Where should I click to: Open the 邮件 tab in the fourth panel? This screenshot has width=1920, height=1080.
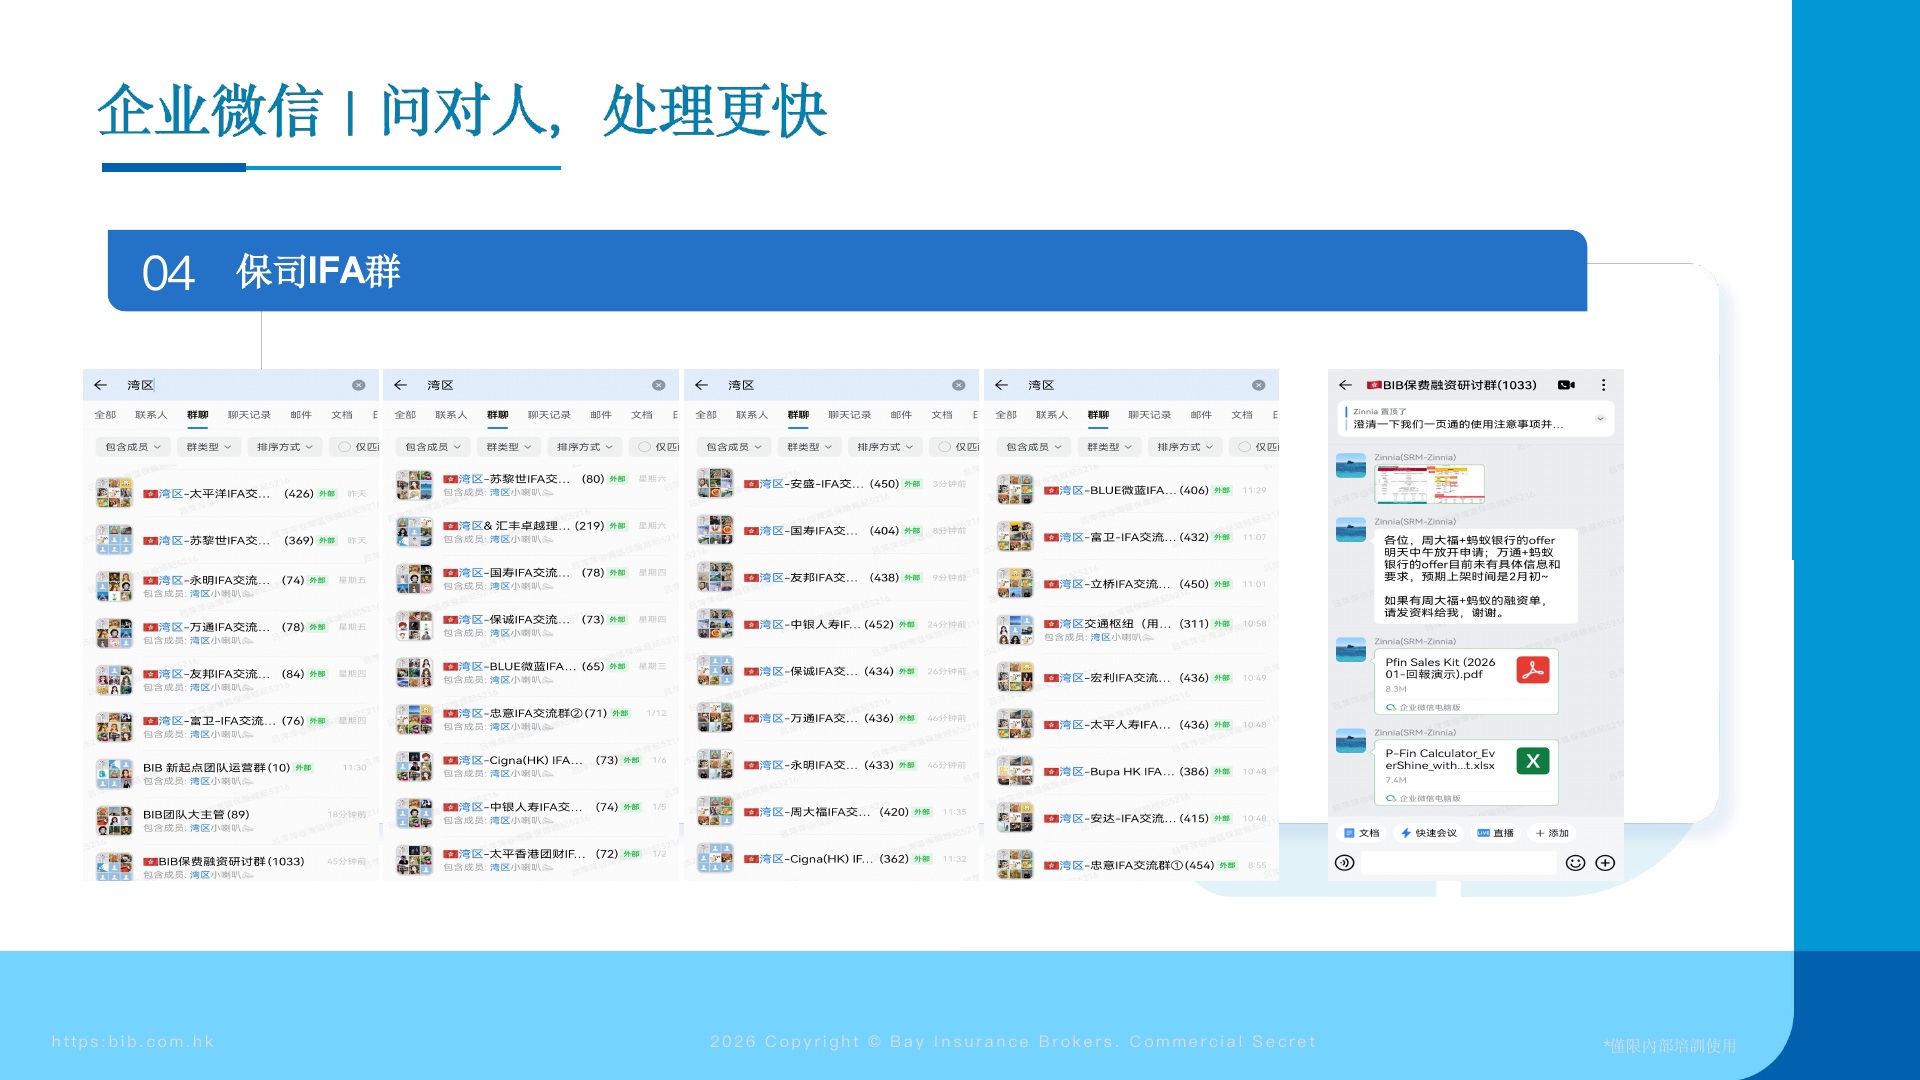click(x=1201, y=415)
